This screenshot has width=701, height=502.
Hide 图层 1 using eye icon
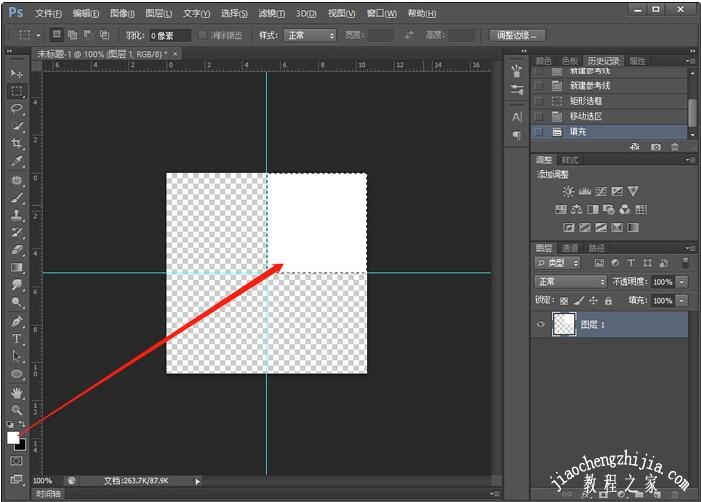pyautogui.click(x=540, y=324)
